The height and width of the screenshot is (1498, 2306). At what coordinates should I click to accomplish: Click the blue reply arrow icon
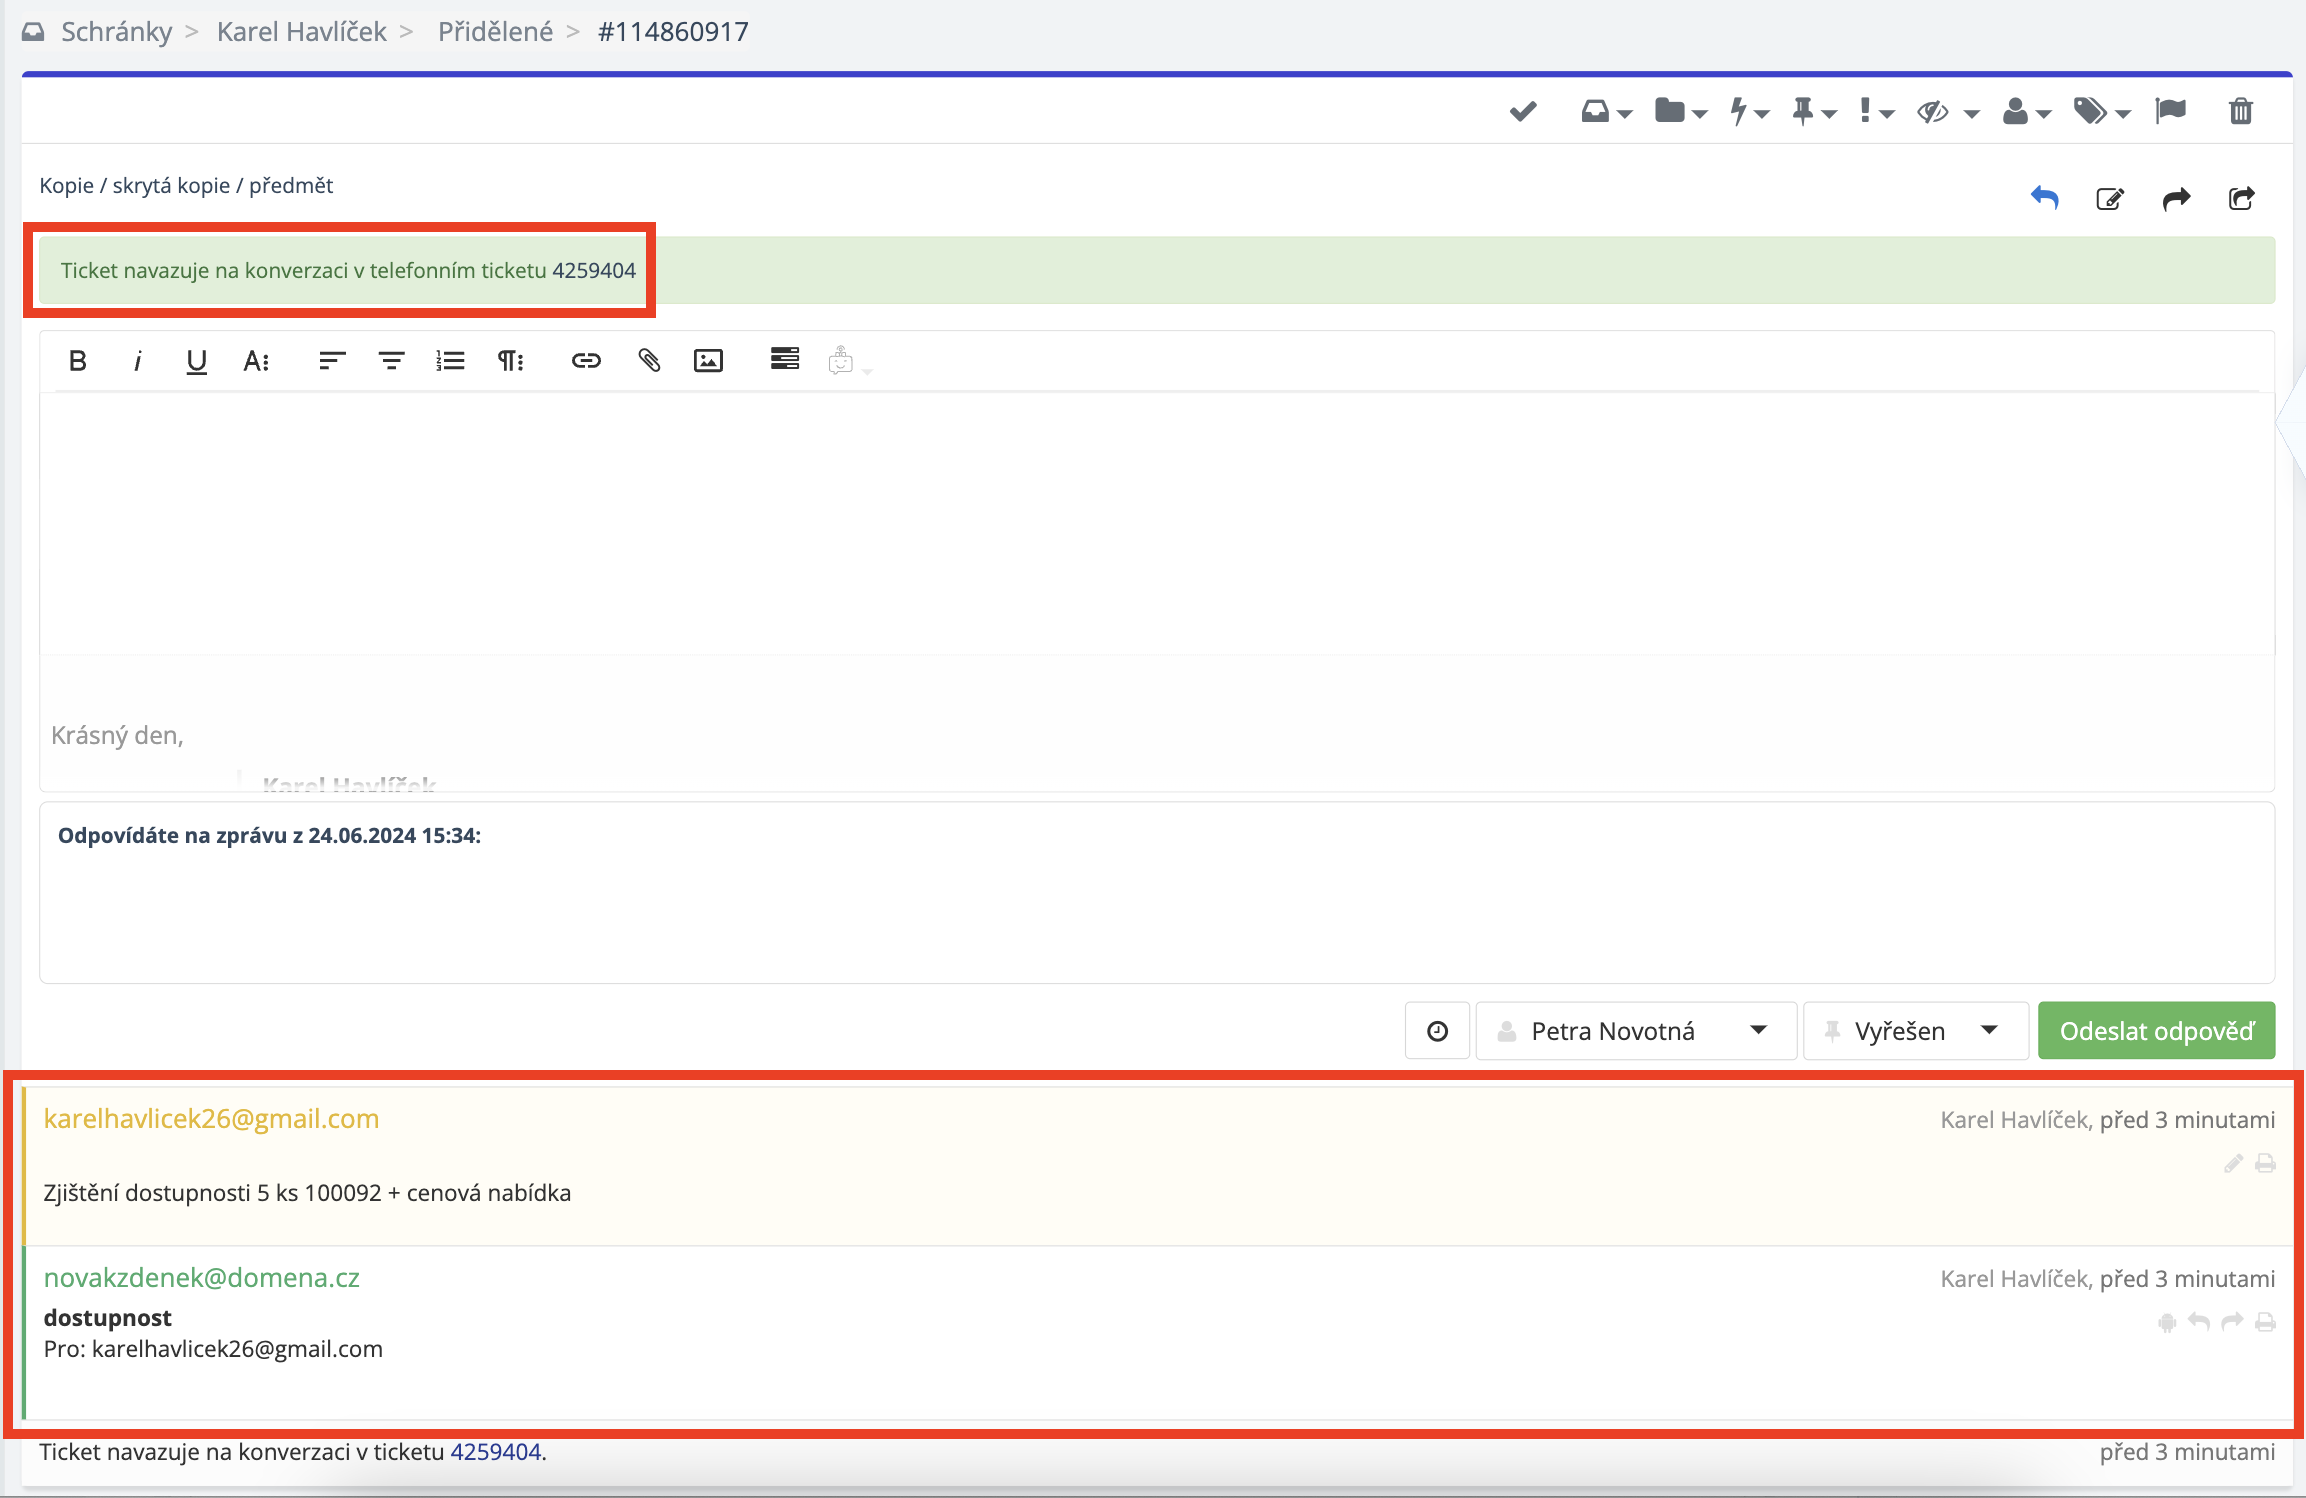click(2044, 198)
